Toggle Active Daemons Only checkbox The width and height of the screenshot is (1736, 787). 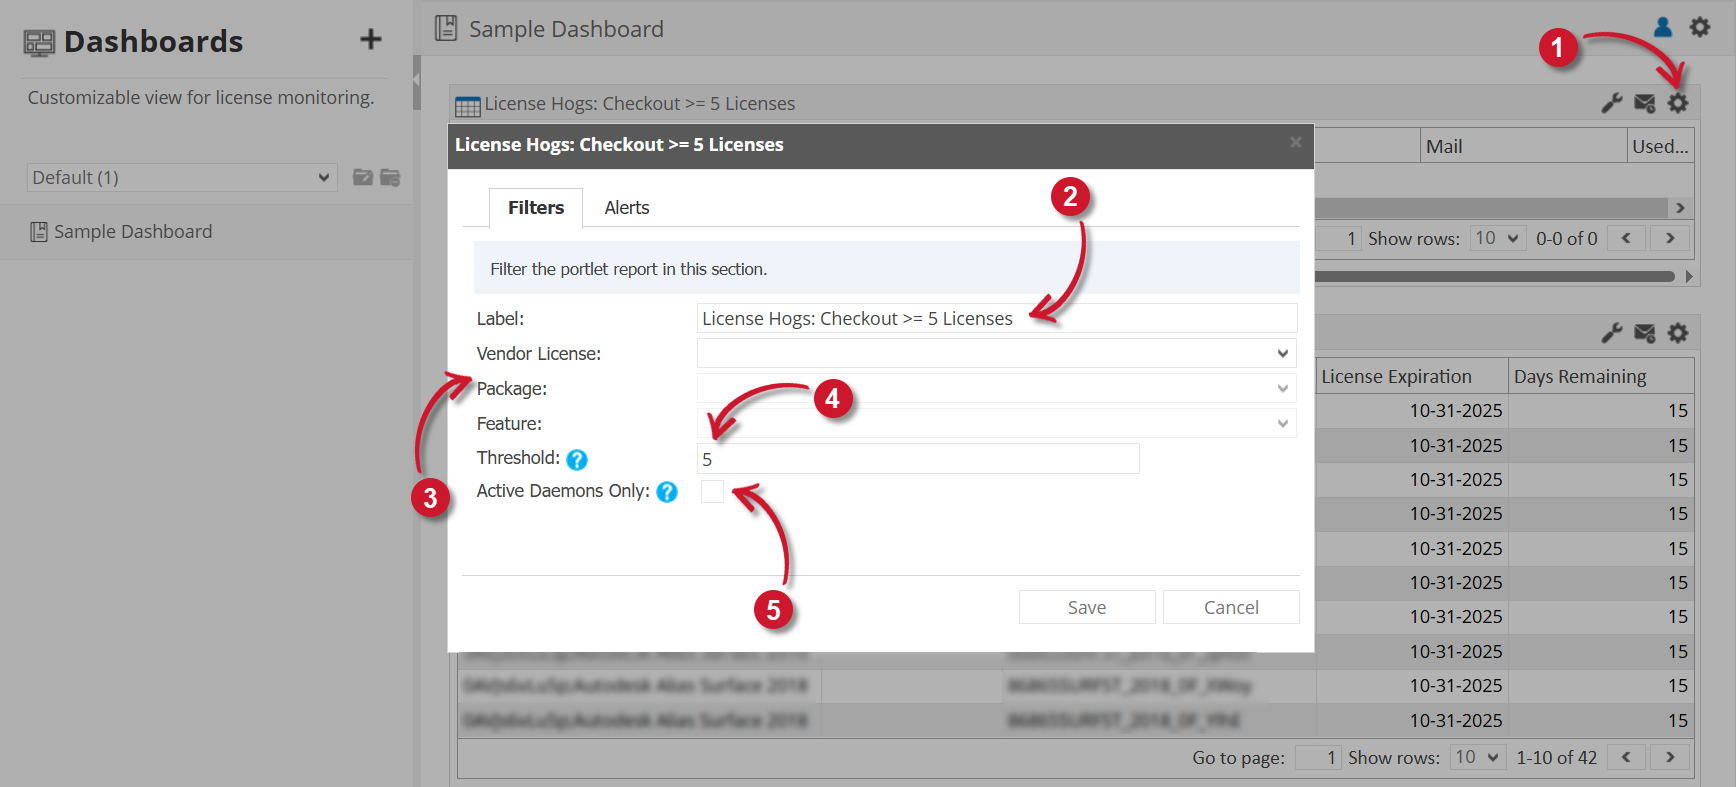pyautogui.click(x=712, y=491)
